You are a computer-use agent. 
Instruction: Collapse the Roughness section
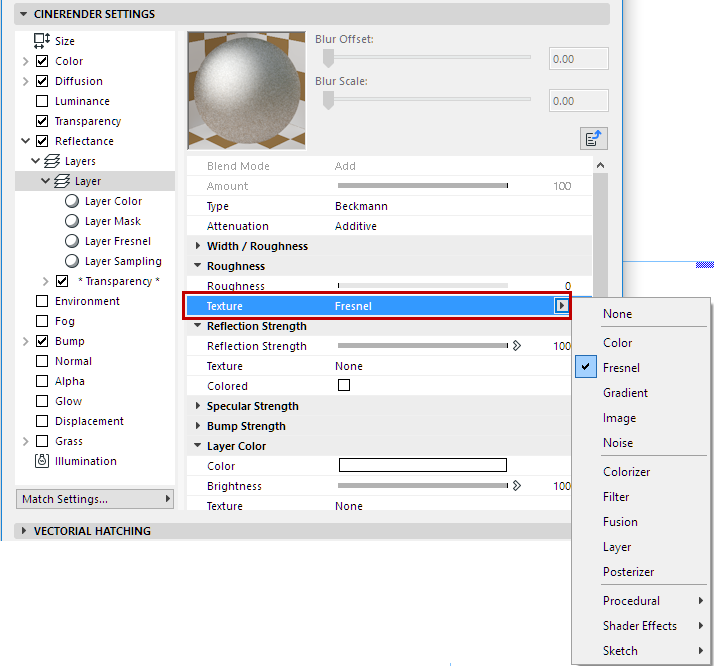(198, 265)
